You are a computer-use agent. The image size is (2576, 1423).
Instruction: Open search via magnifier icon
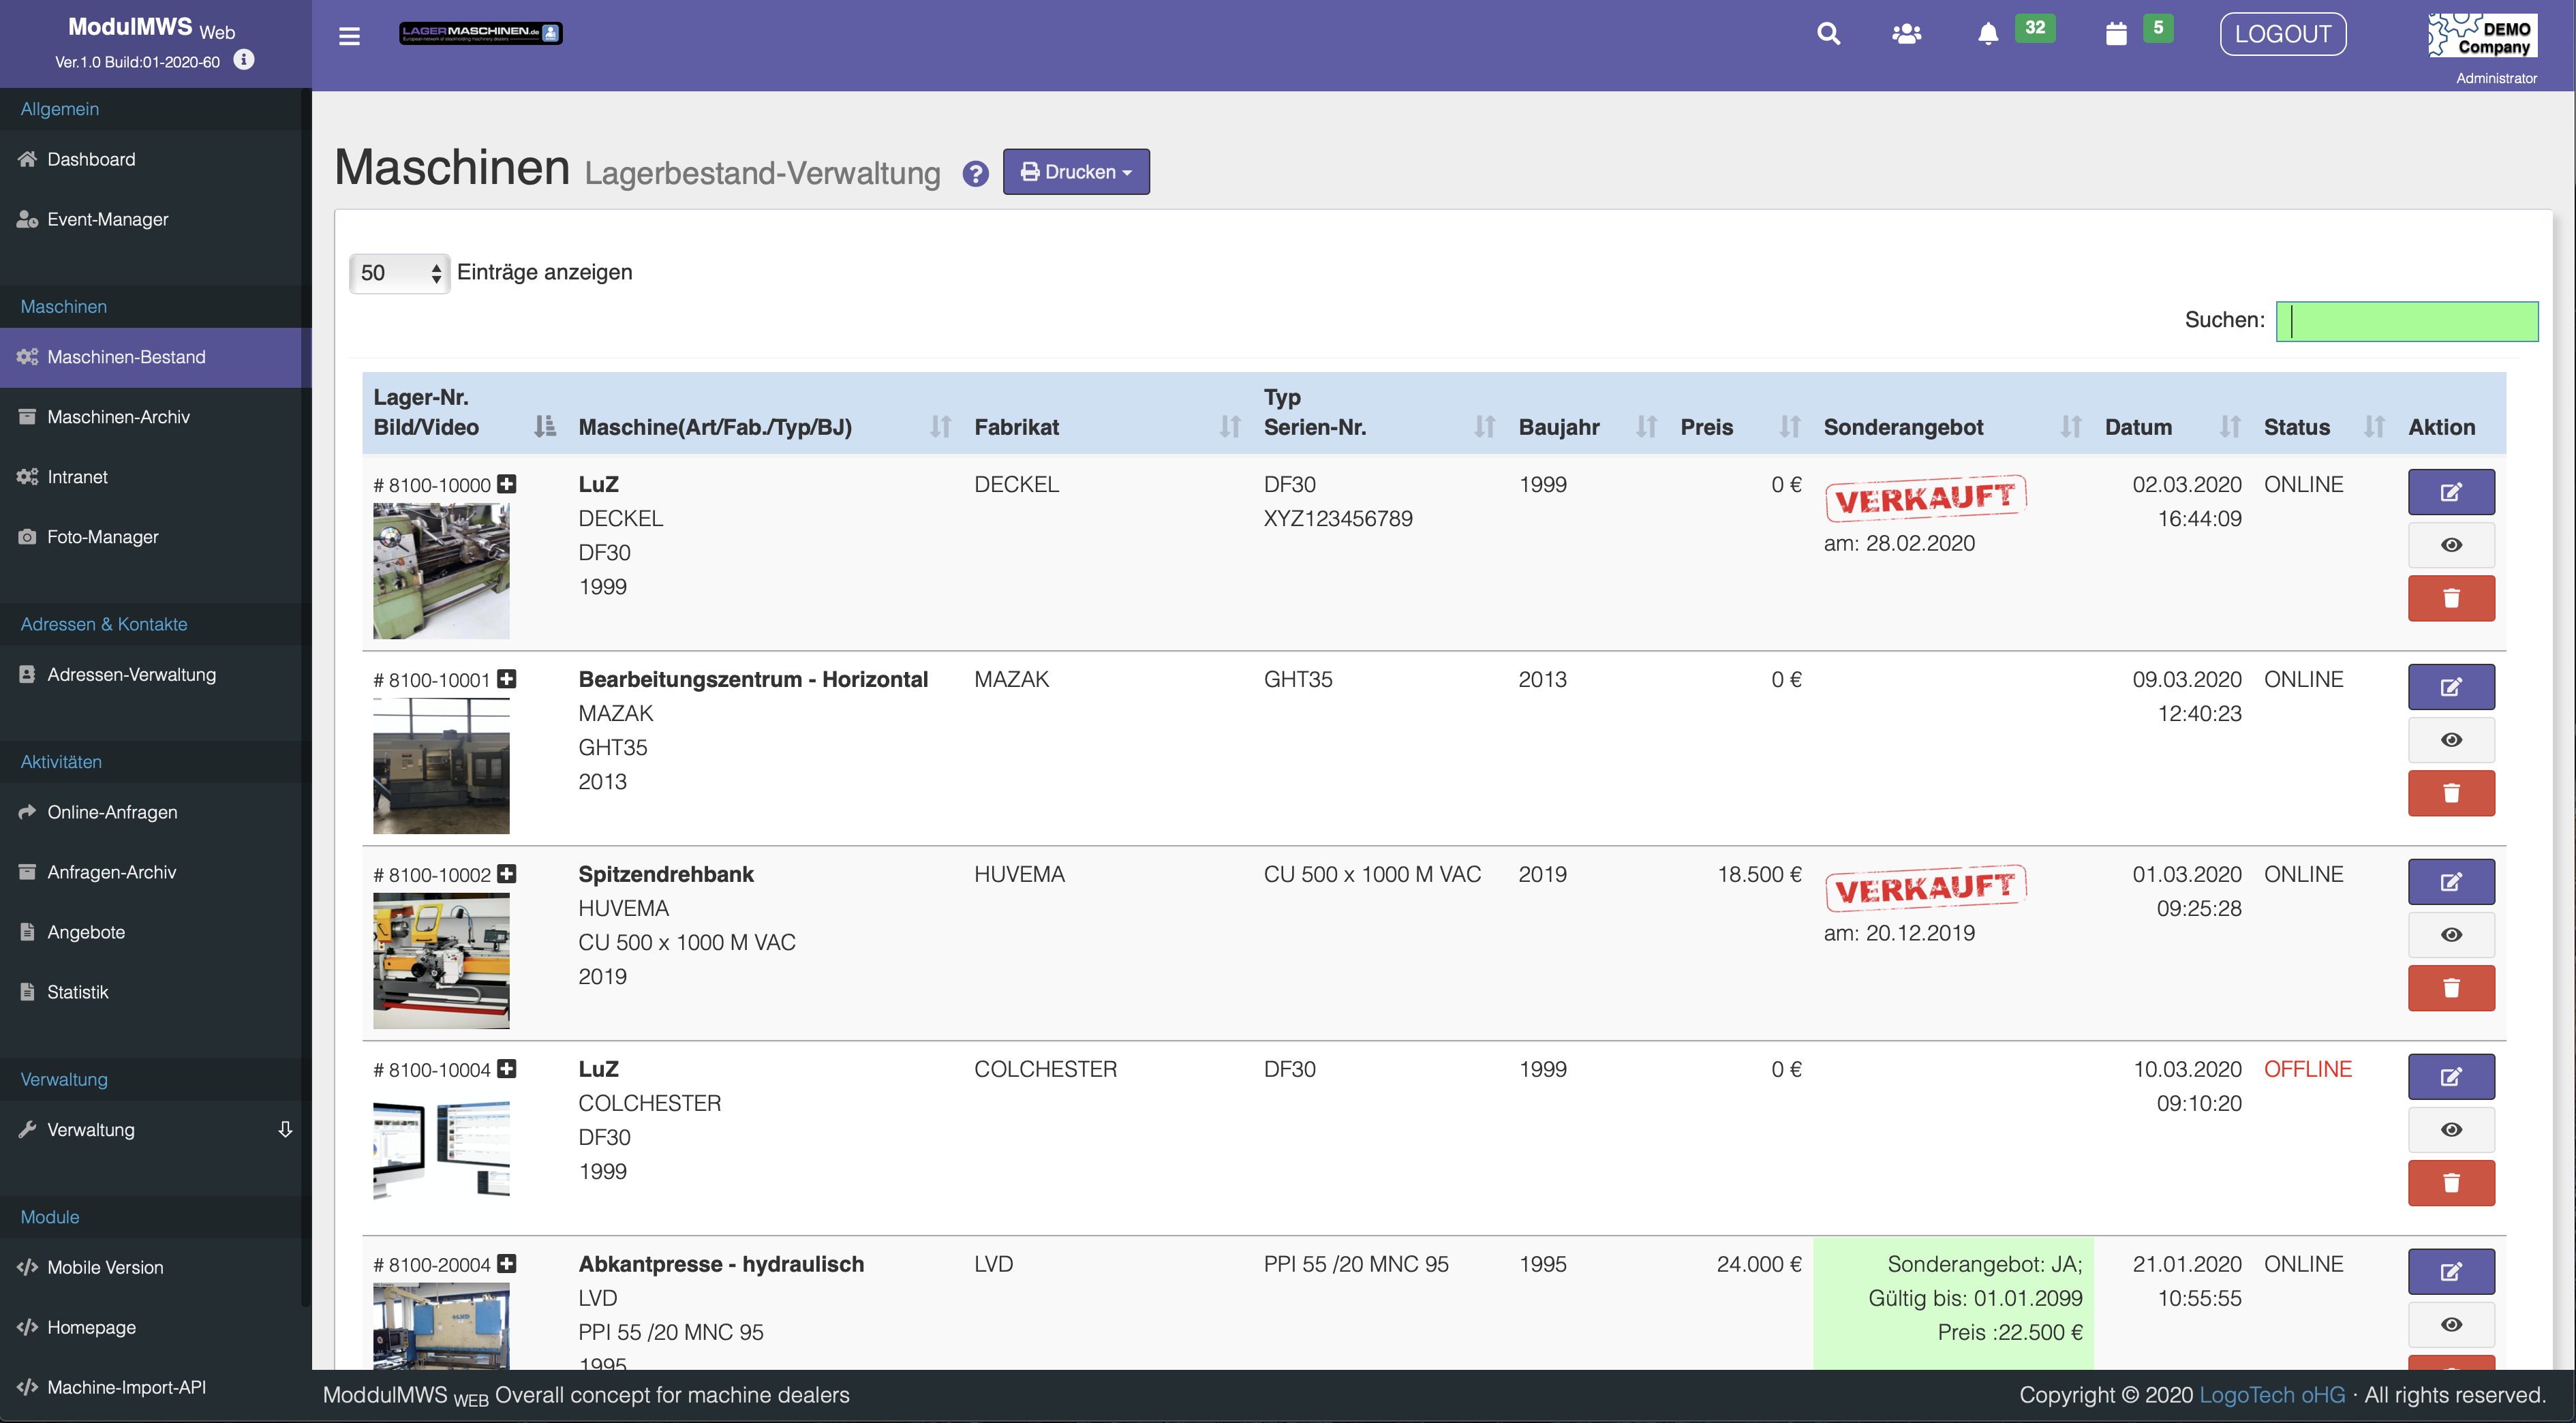pyautogui.click(x=1828, y=34)
